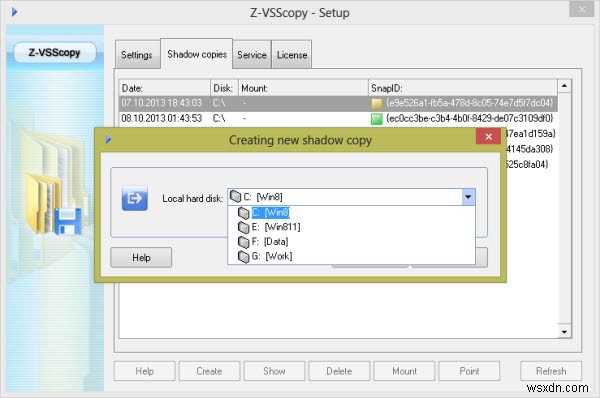Image resolution: width=600 pixels, height=398 pixels.
Task: Click the Point button
Action: coord(469,371)
